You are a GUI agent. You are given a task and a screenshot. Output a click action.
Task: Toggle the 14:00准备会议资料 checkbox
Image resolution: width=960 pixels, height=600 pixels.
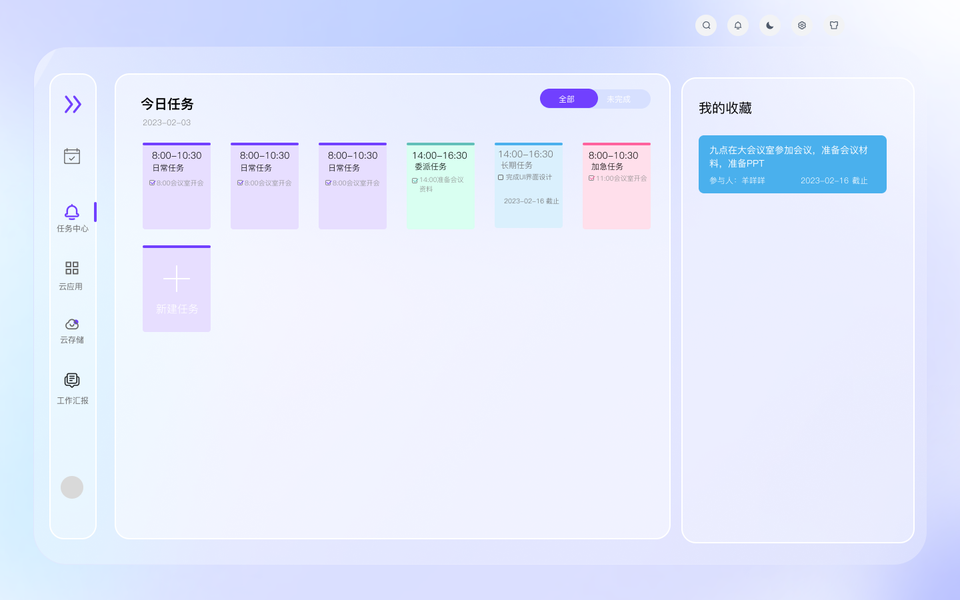414,181
